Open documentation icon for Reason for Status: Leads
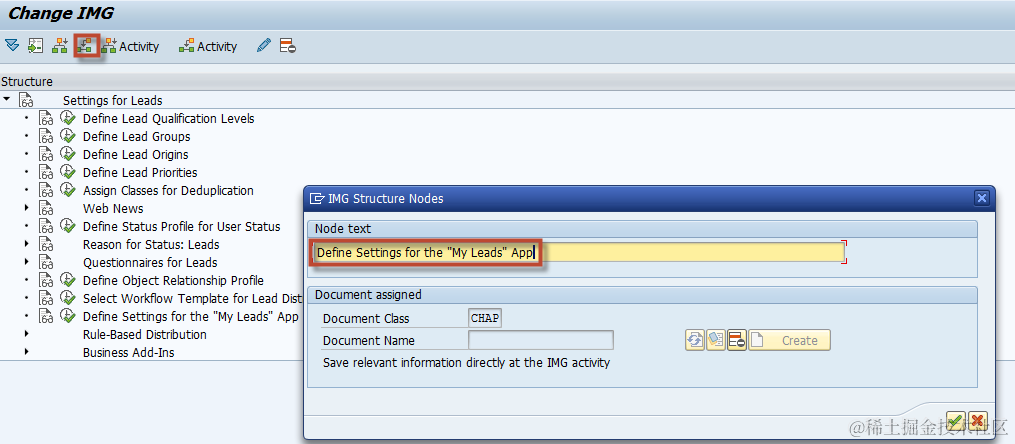 click(x=45, y=245)
